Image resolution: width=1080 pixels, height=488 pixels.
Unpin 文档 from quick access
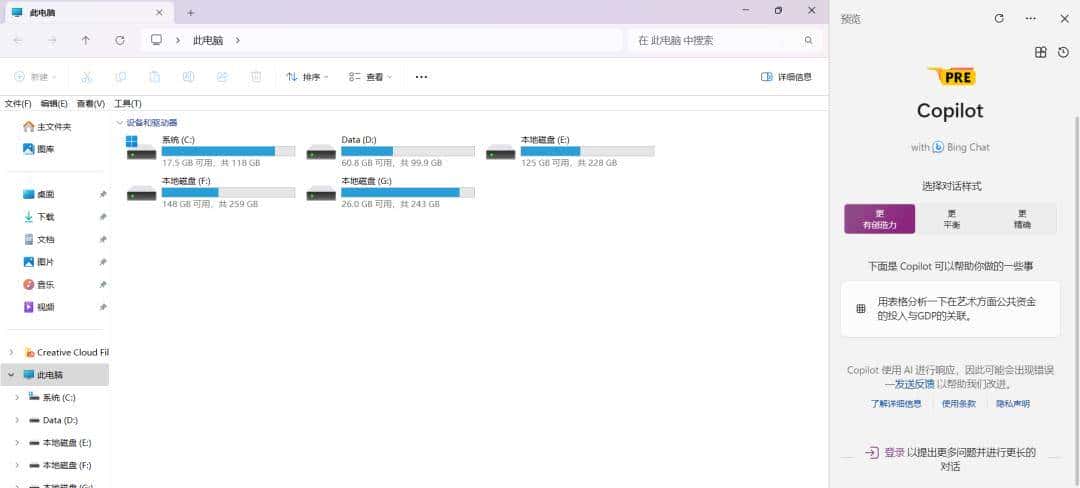[103, 240]
